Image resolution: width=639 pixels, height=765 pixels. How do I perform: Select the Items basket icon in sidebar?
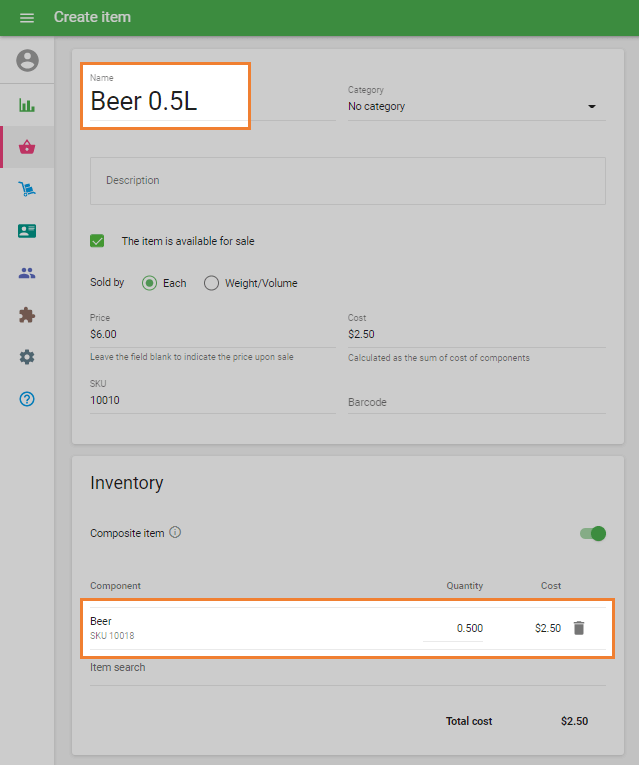coord(27,147)
